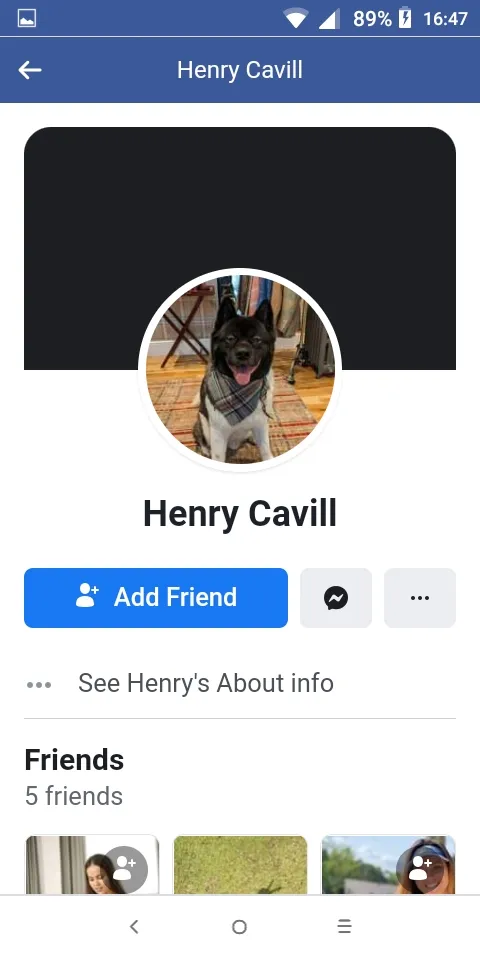This screenshot has height=960, width=480.
Task: Open the middle friend thumbnail
Action: pos(240,865)
